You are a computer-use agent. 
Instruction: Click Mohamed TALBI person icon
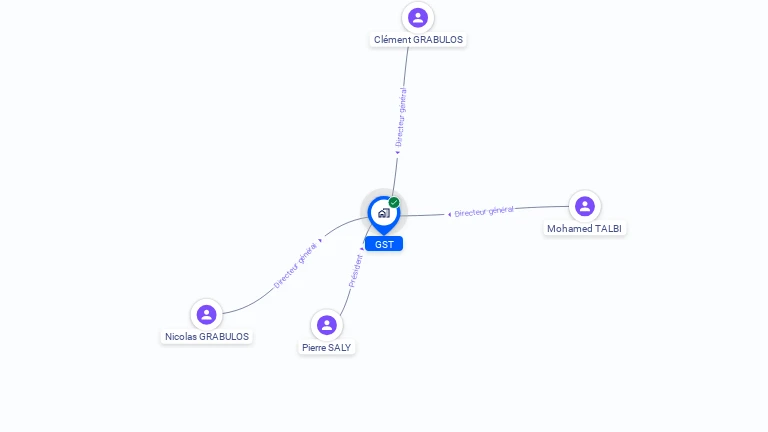pyautogui.click(x=585, y=206)
